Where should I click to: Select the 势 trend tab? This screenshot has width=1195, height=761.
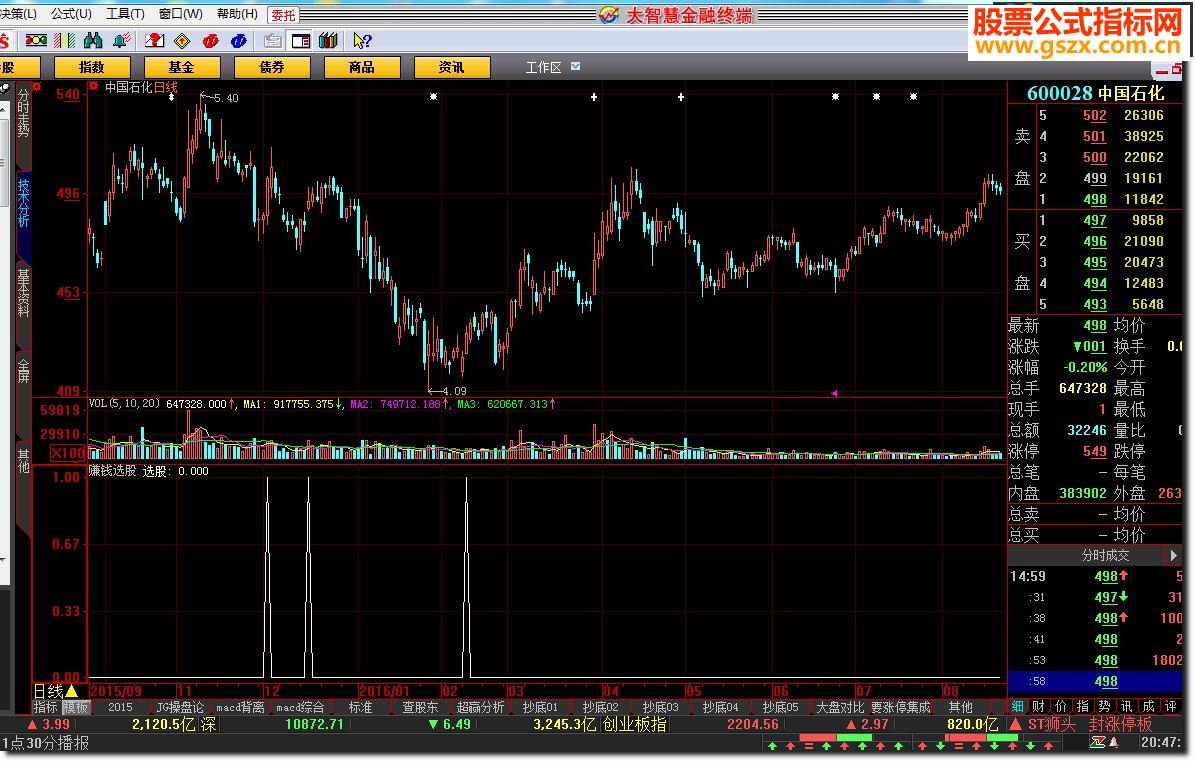pyautogui.click(x=1104, y=706)
